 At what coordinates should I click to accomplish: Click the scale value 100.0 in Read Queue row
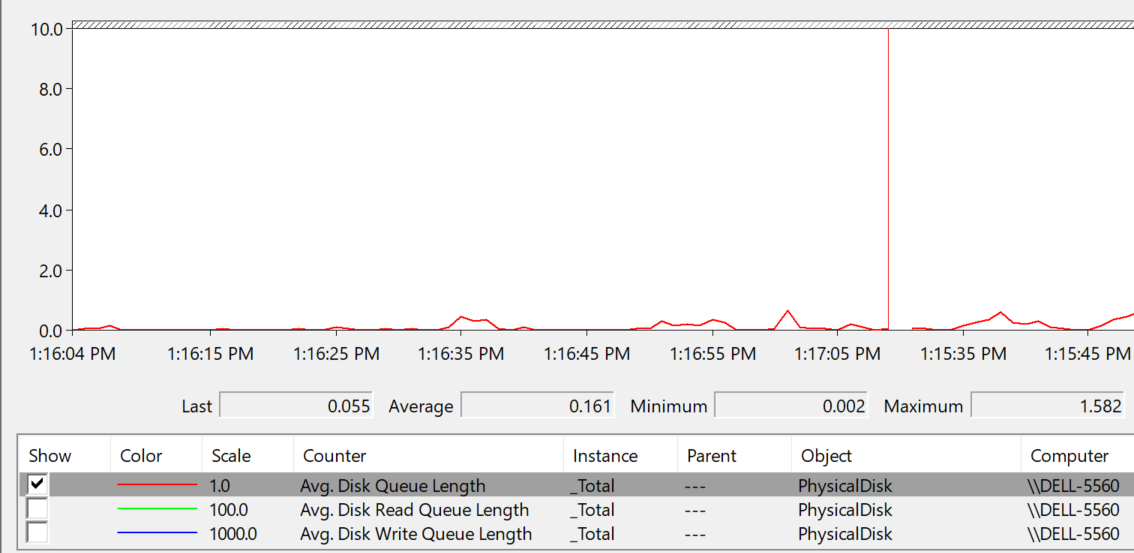click(x=229, y=510)
